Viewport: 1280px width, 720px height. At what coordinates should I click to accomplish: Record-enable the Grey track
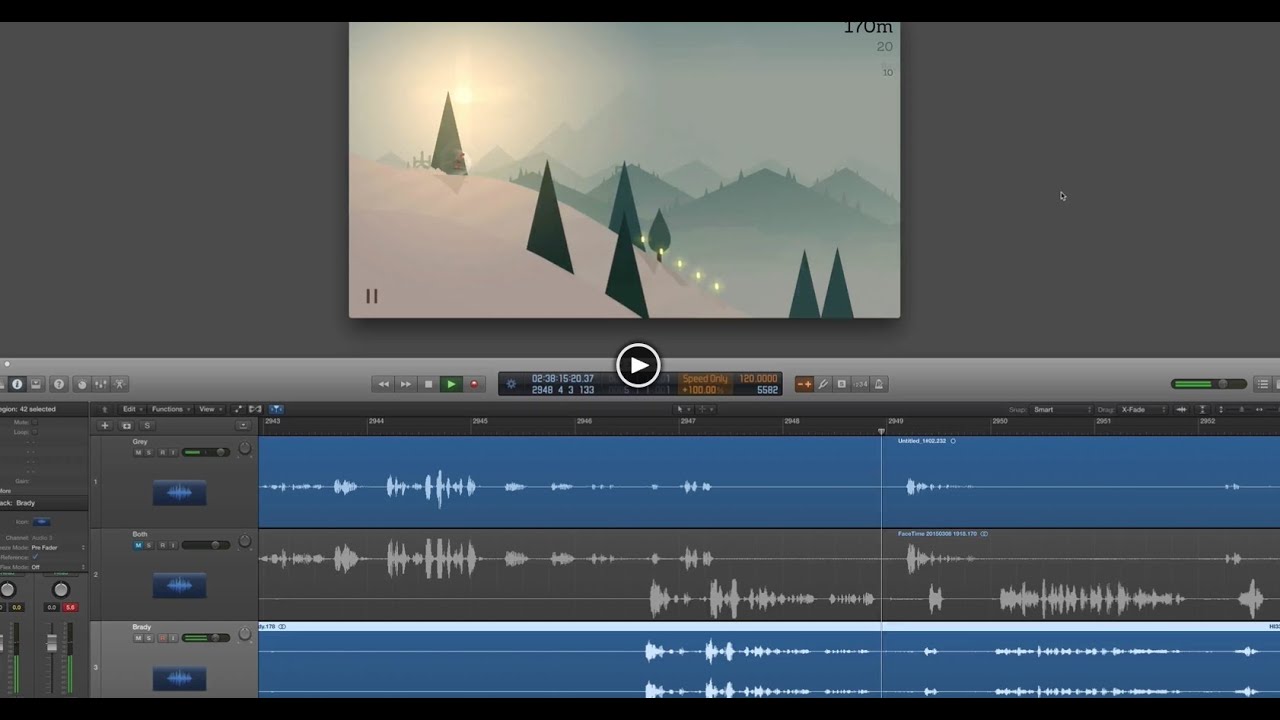point(162,453)
